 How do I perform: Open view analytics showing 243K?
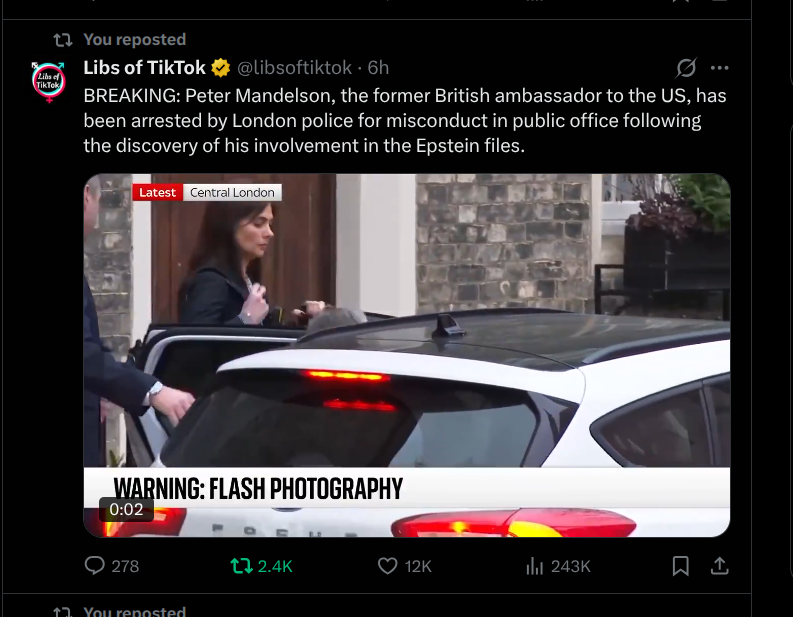(534, 566)
